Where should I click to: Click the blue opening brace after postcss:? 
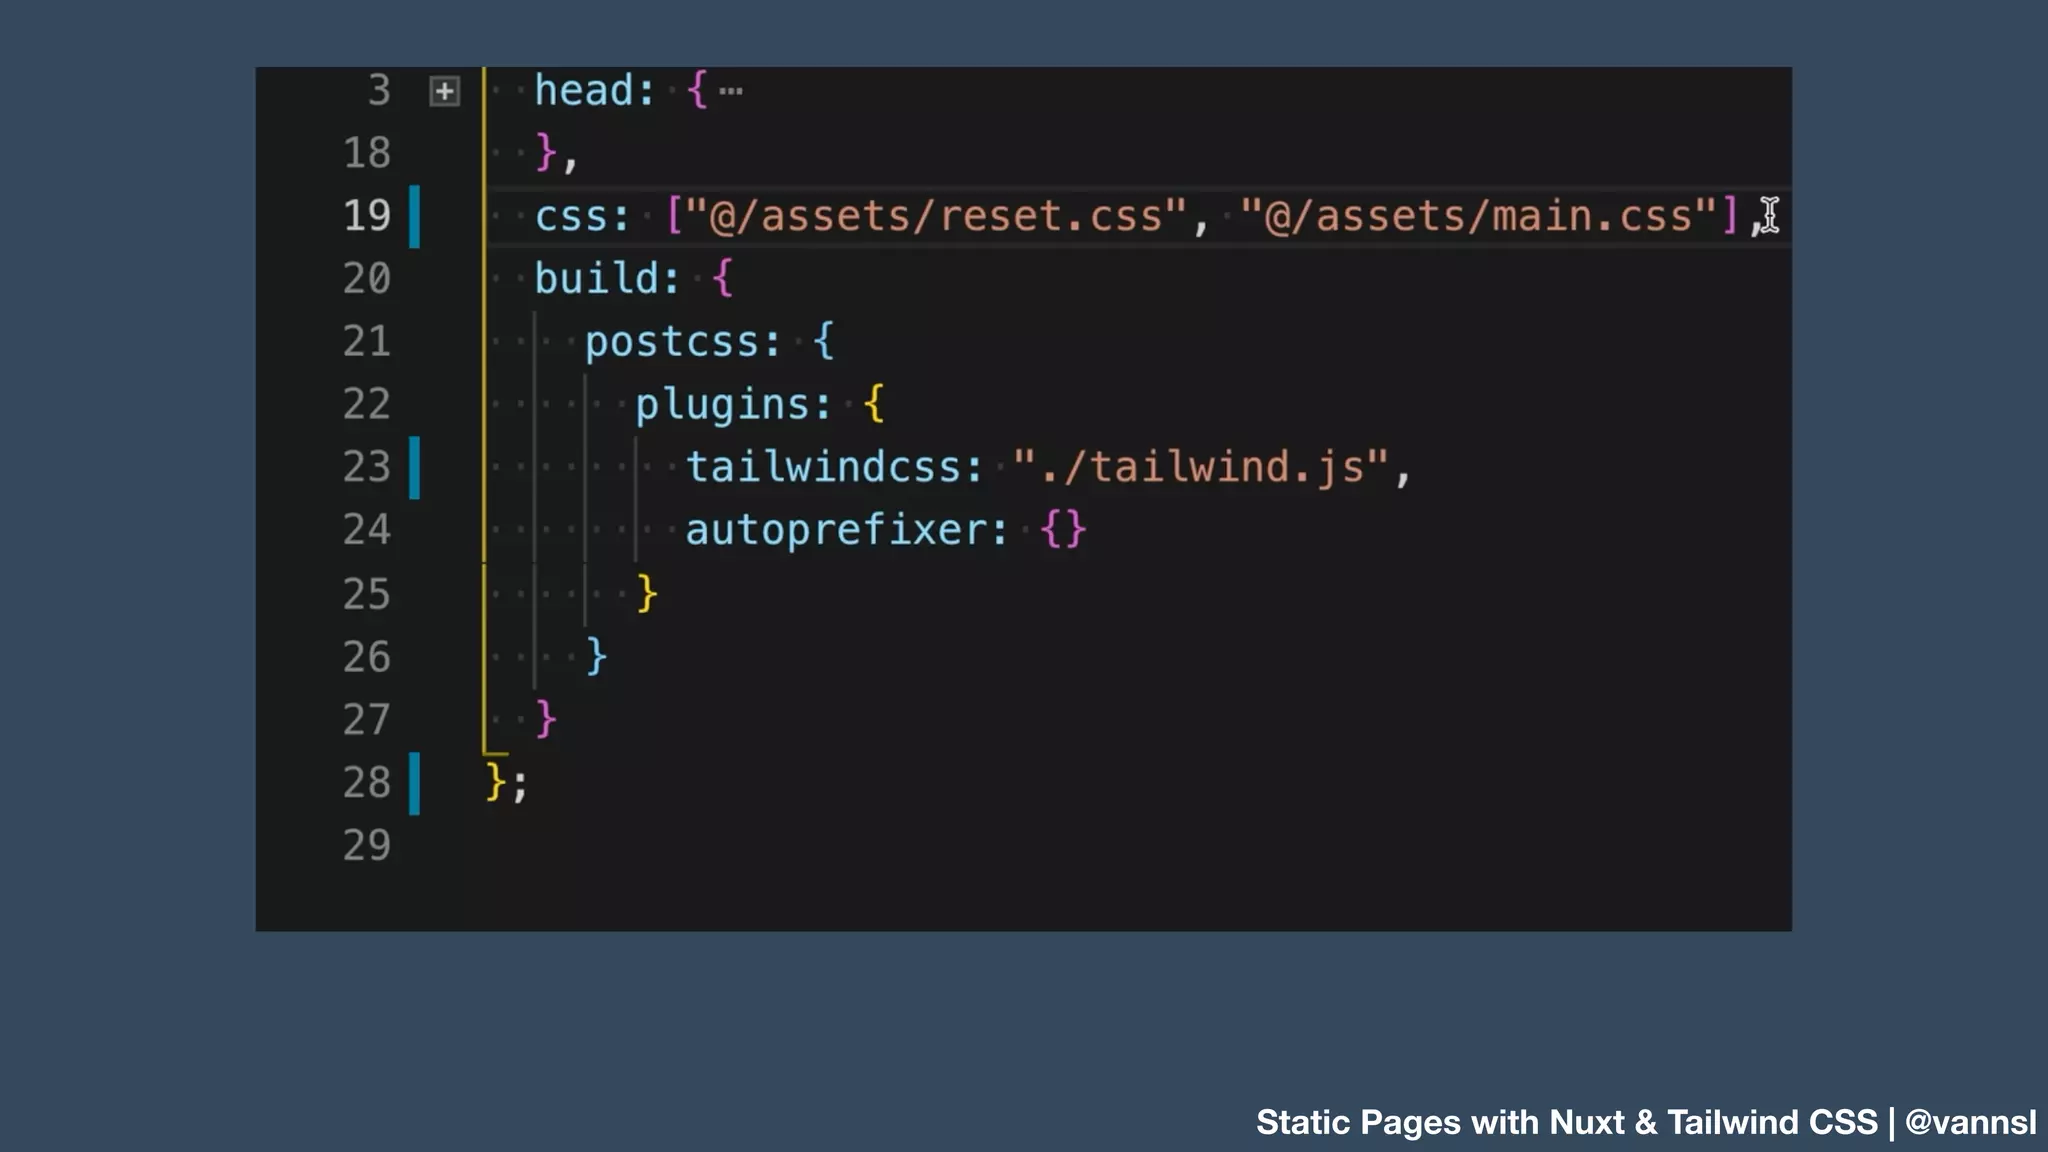tap(823, 342)
